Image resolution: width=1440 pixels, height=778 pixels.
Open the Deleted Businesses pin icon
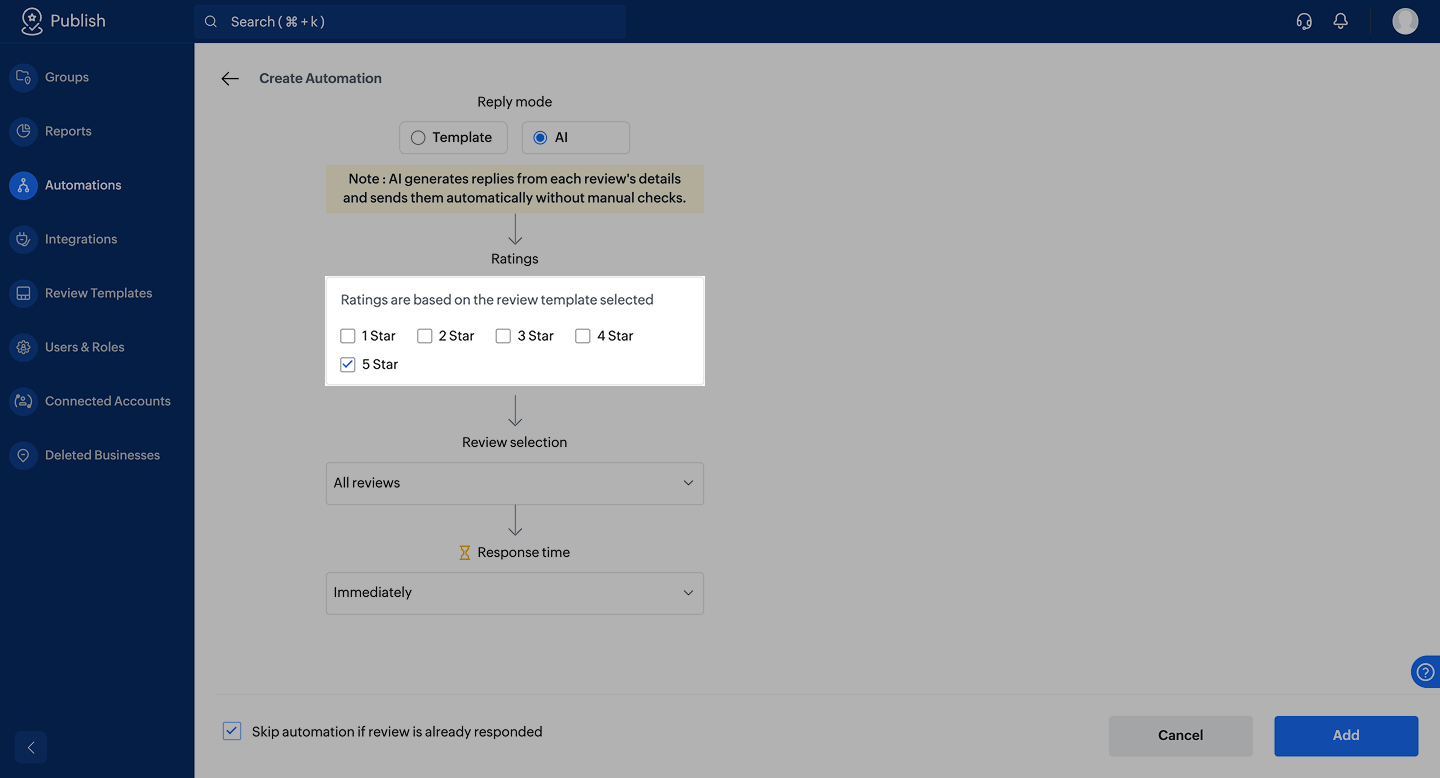click(23, 455)
